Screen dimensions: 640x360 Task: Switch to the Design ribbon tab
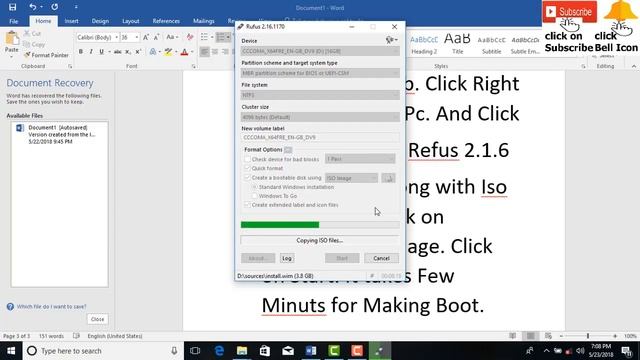click(x=100, y=21)
